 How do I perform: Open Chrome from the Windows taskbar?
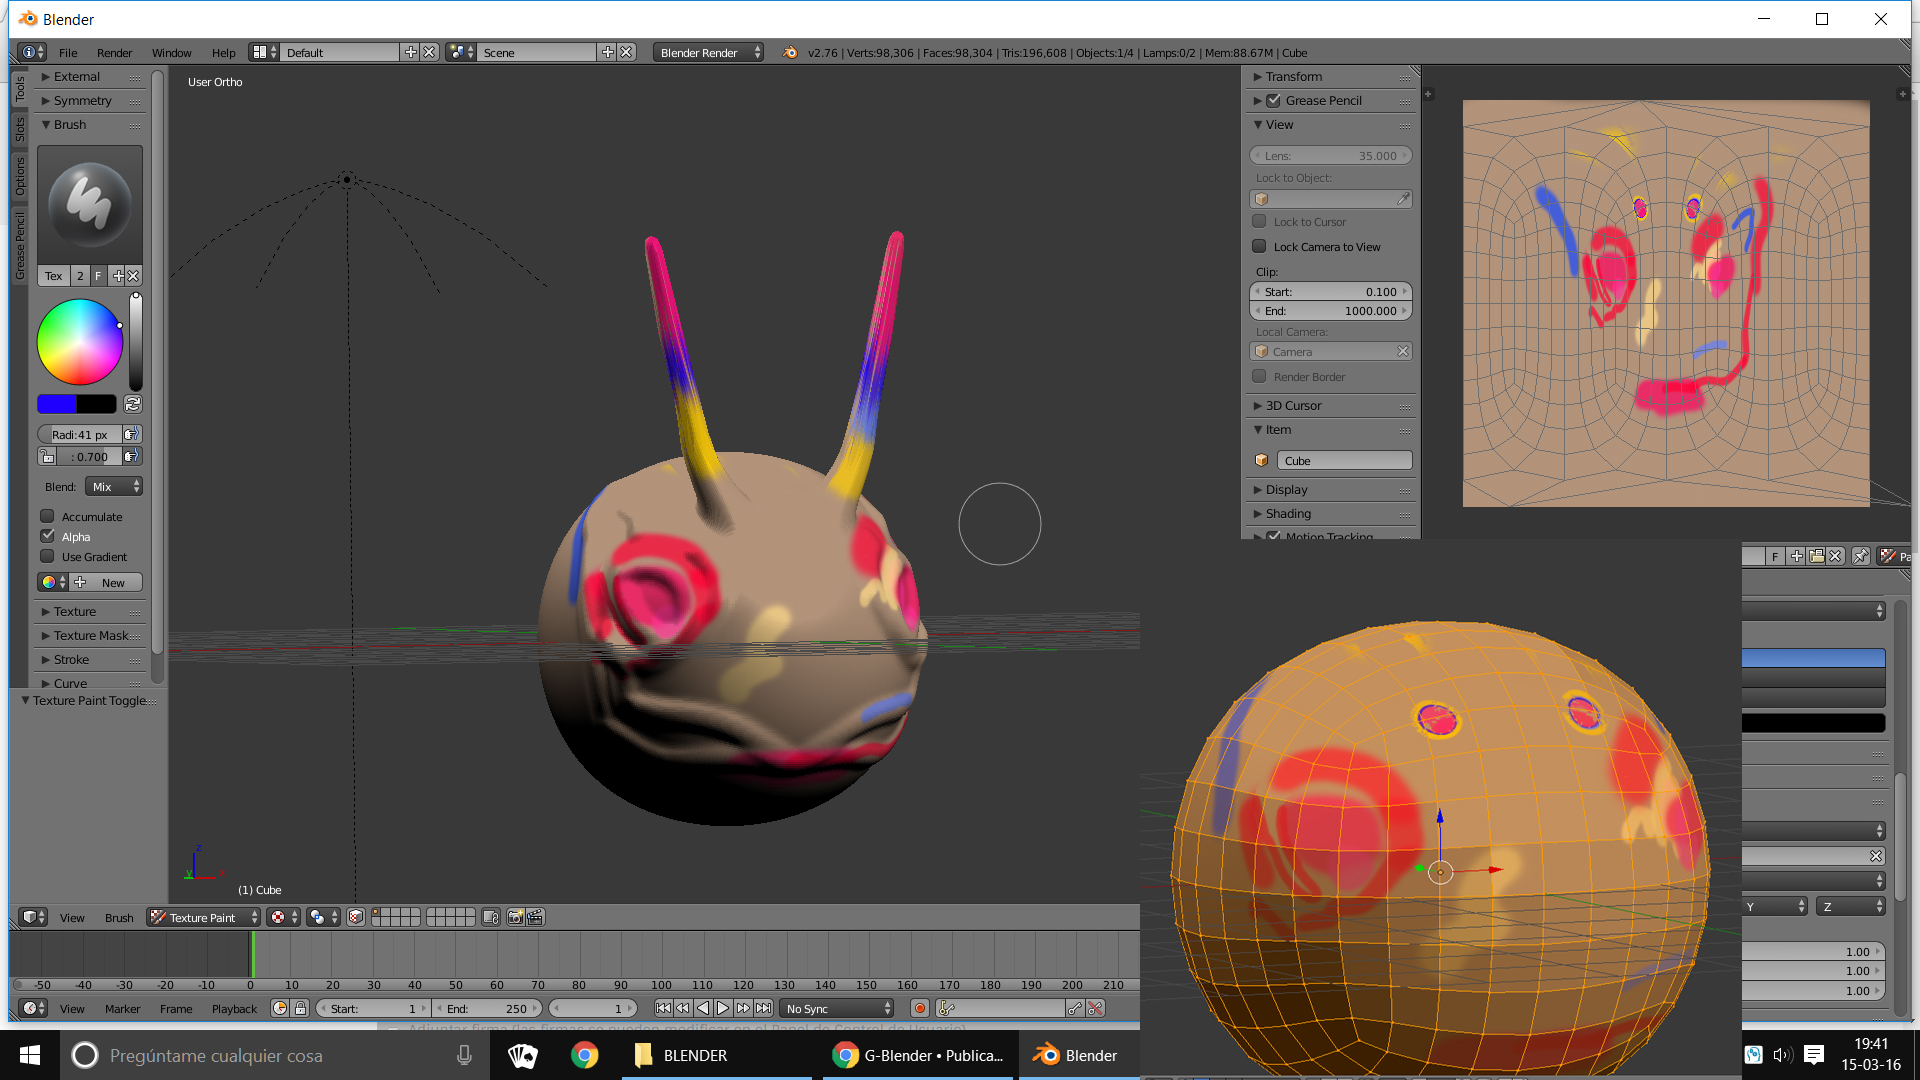tap(584, 1055)
